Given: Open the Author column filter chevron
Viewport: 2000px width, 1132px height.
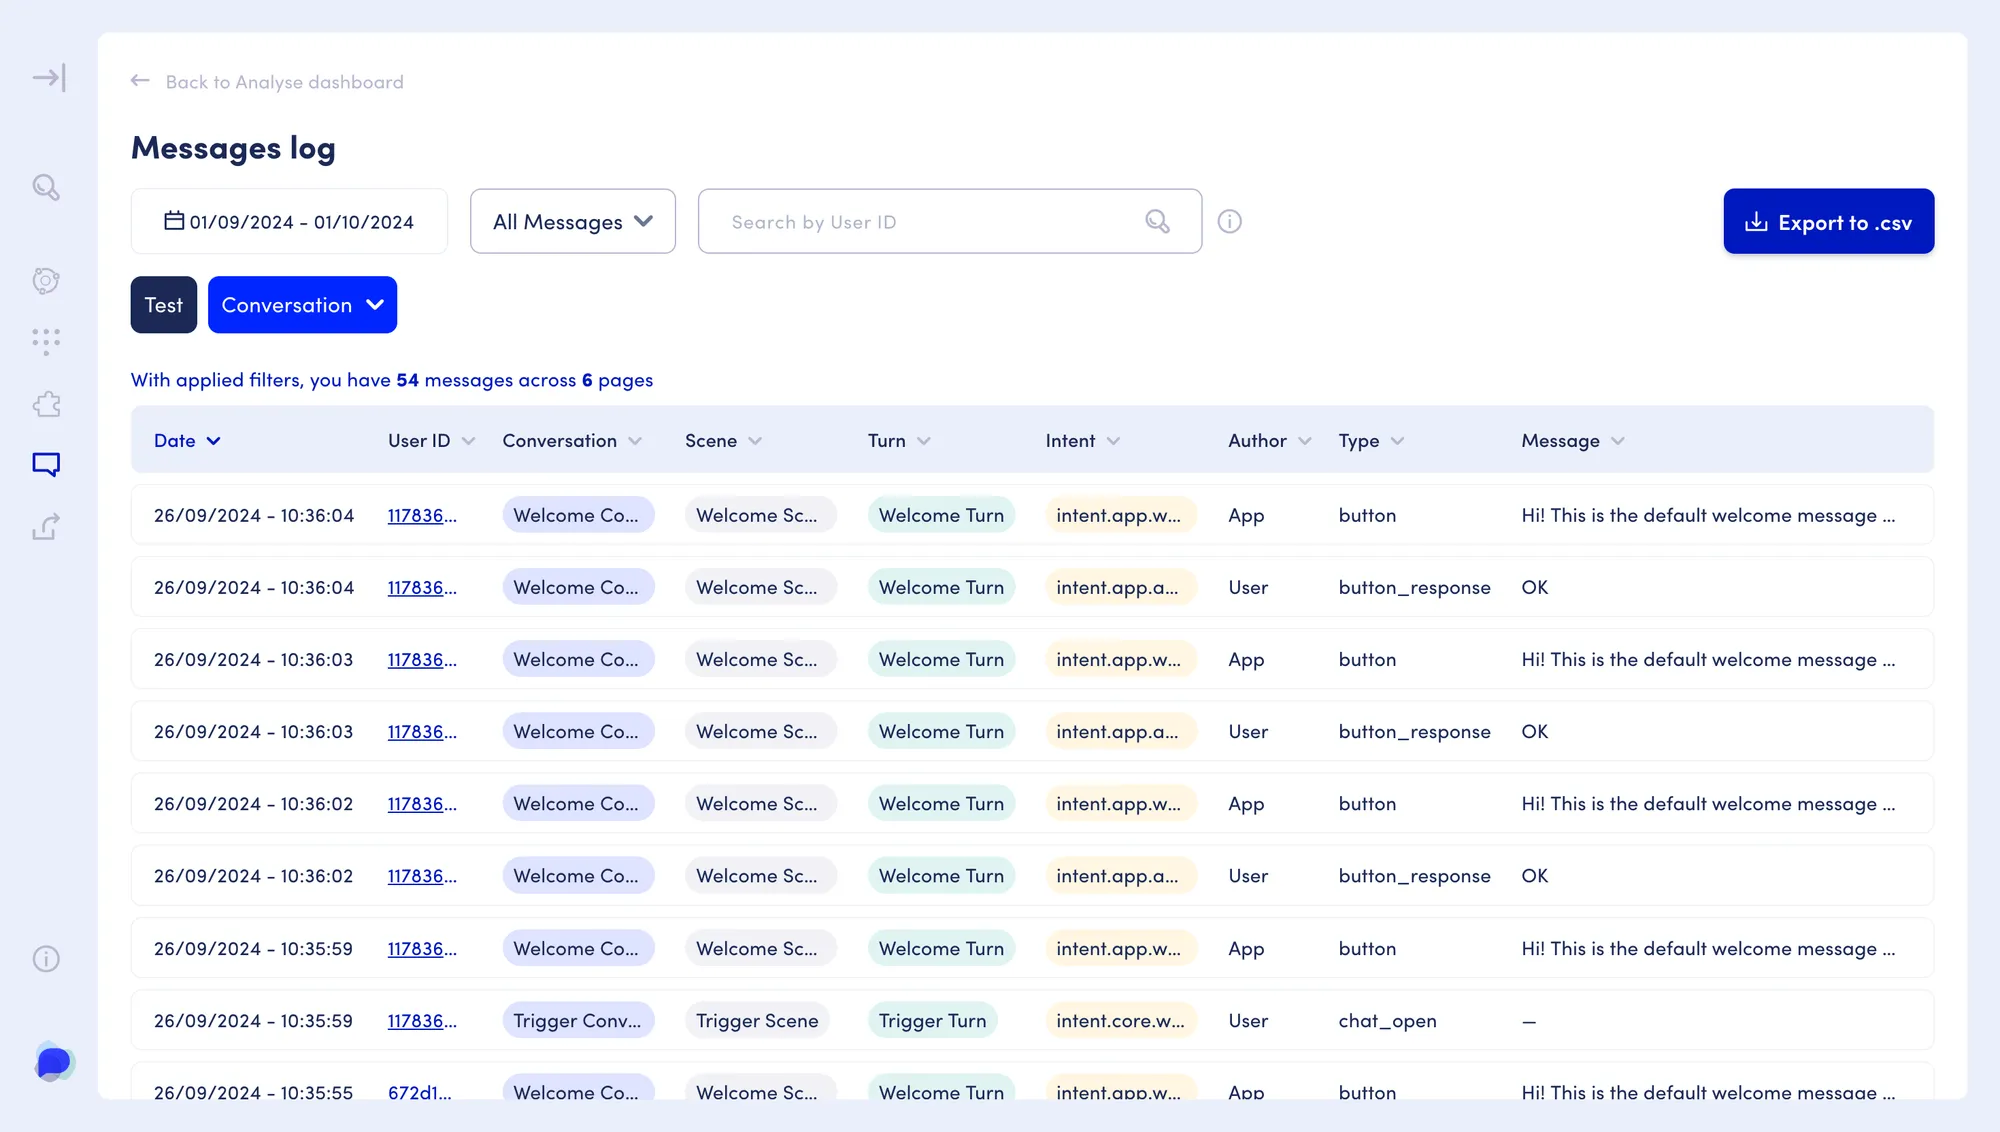Looking at the screenshot, I should point(1305,441).
